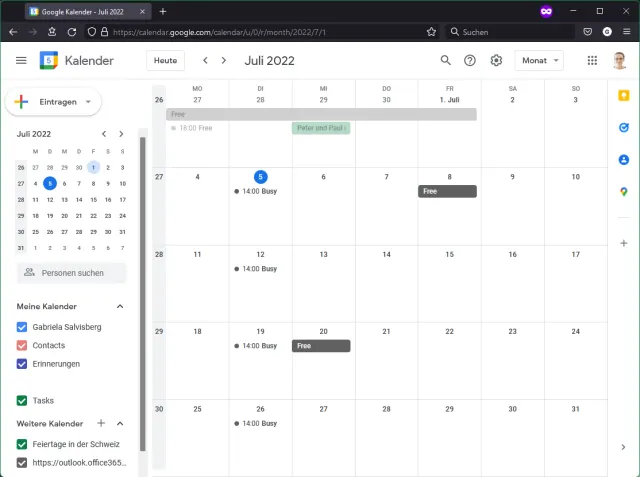
Task: Click Eintragen create button
Action: 53,102
